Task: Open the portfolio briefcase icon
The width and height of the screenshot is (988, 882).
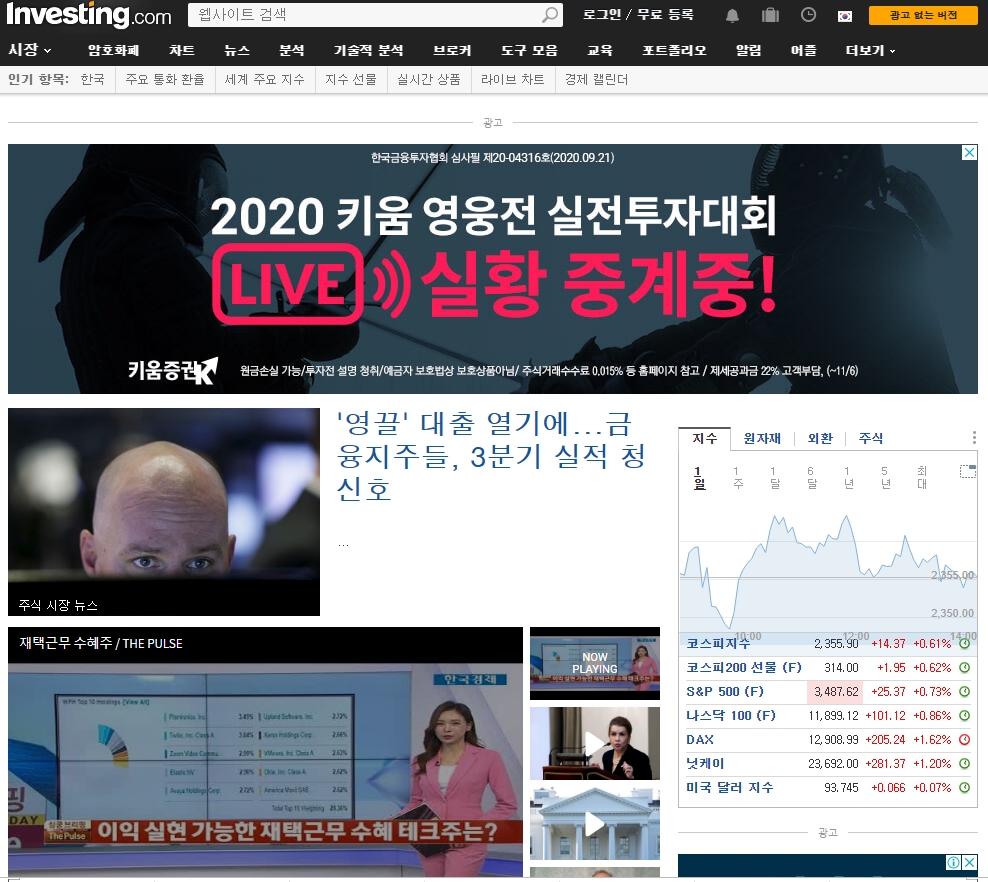Action: pyautogui.click(x=770, y=14)
